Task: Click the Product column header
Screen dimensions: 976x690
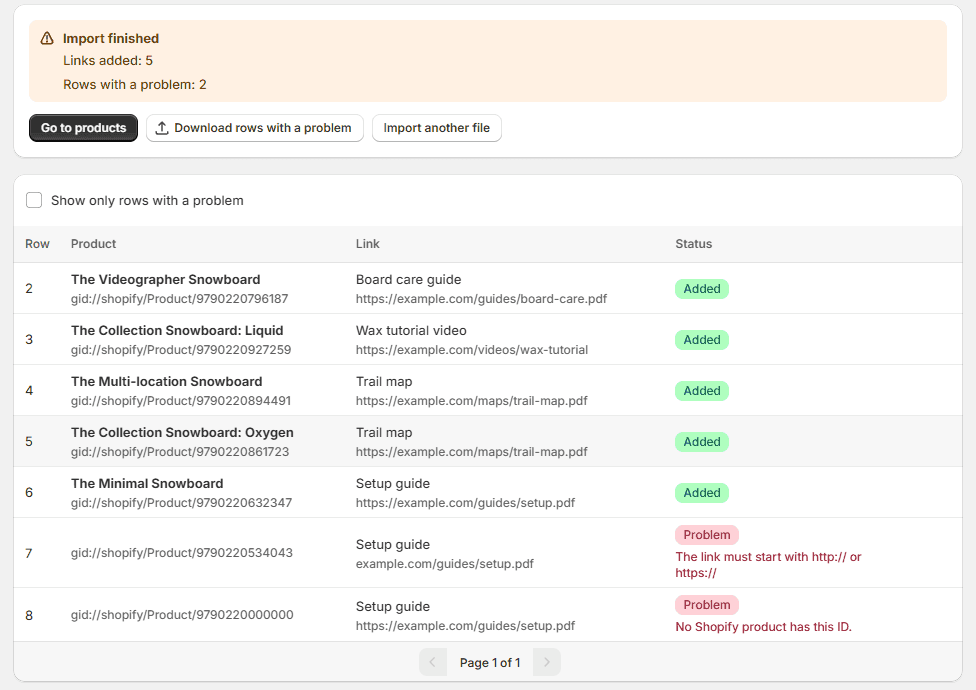Action: coord(93,244)
